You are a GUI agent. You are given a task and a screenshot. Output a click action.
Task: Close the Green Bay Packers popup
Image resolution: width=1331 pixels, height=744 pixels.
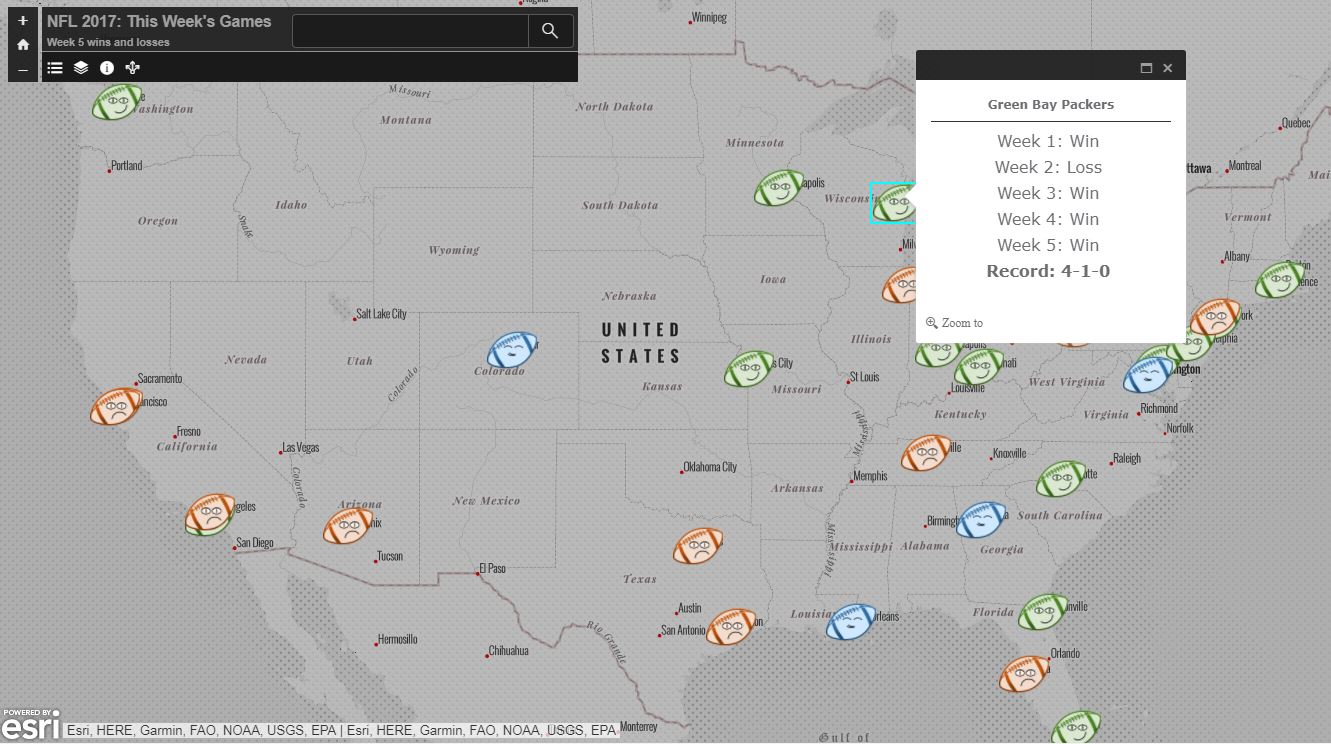[x=1167, y=68]
